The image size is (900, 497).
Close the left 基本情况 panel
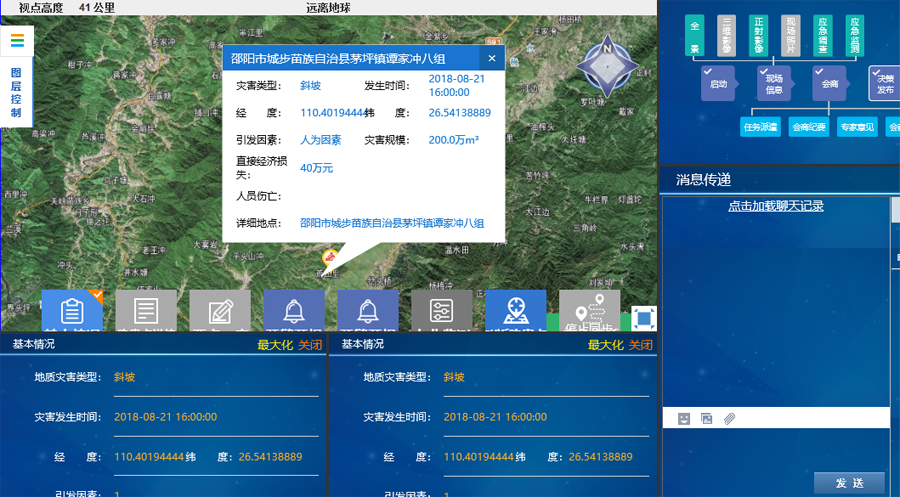click(310, 345)
